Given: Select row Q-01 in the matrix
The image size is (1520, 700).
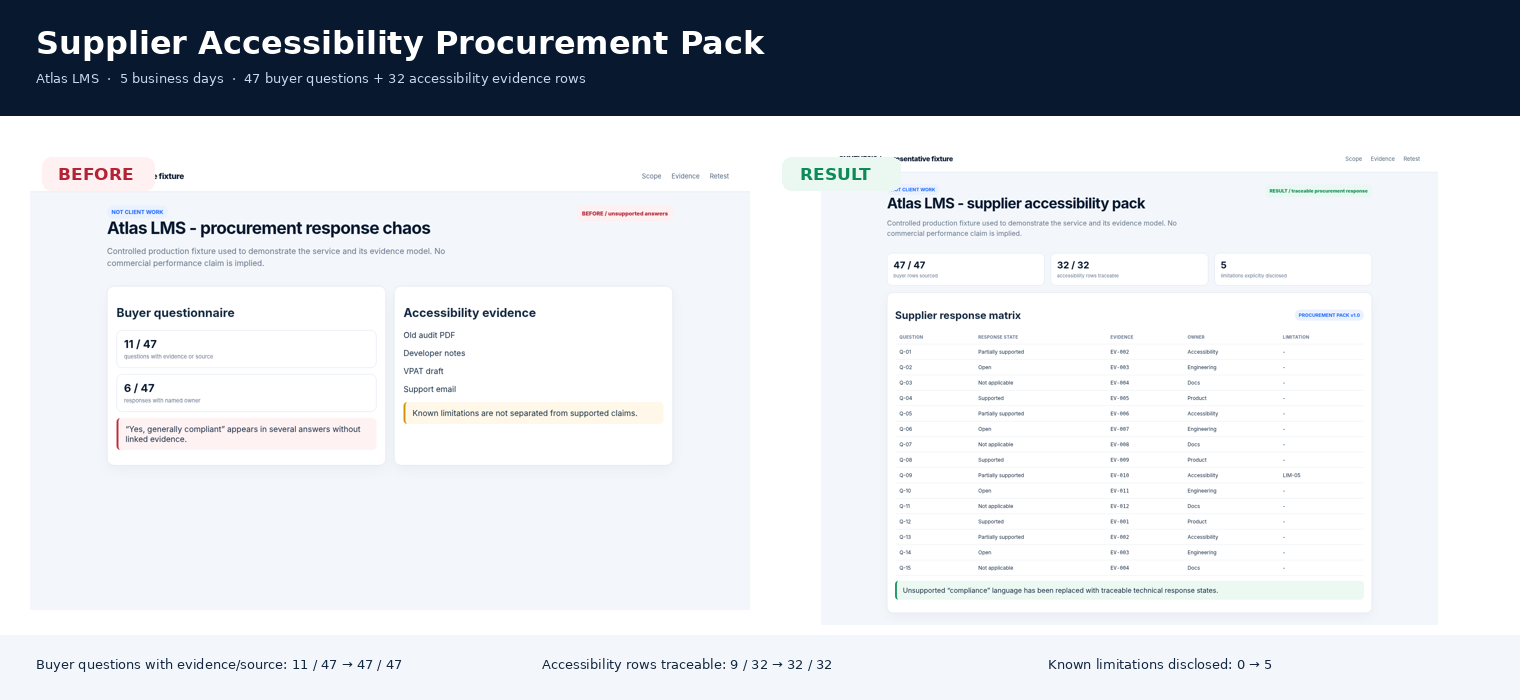Looking at the screenshot, I should pos(1129,352).
